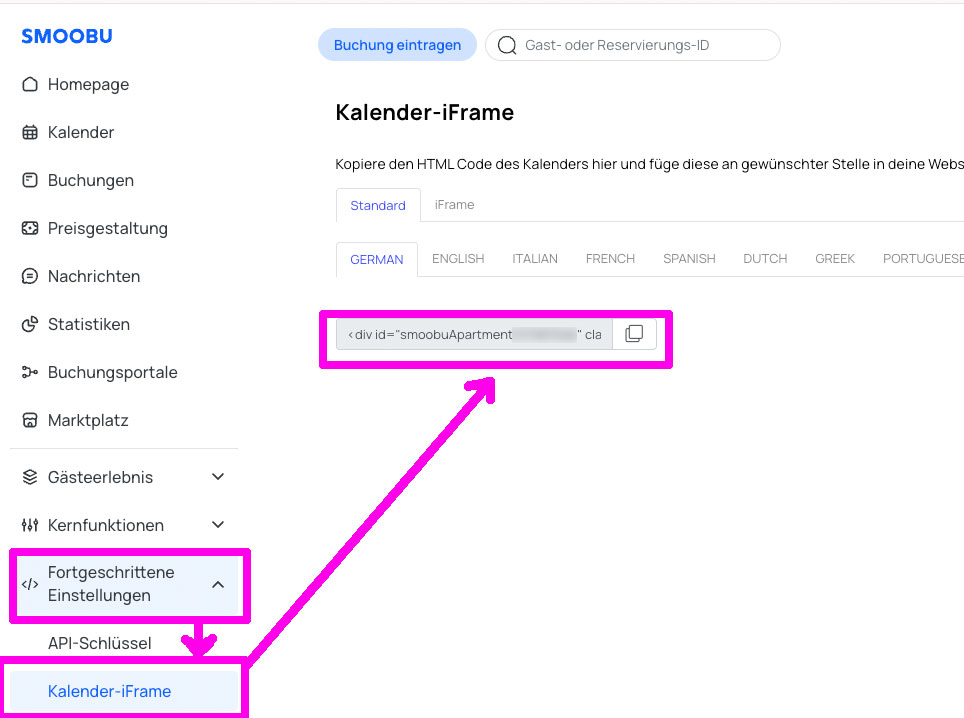Click the smoobuApartment HTML code field
Screen dimensions: 964x718
click(474, 334)
